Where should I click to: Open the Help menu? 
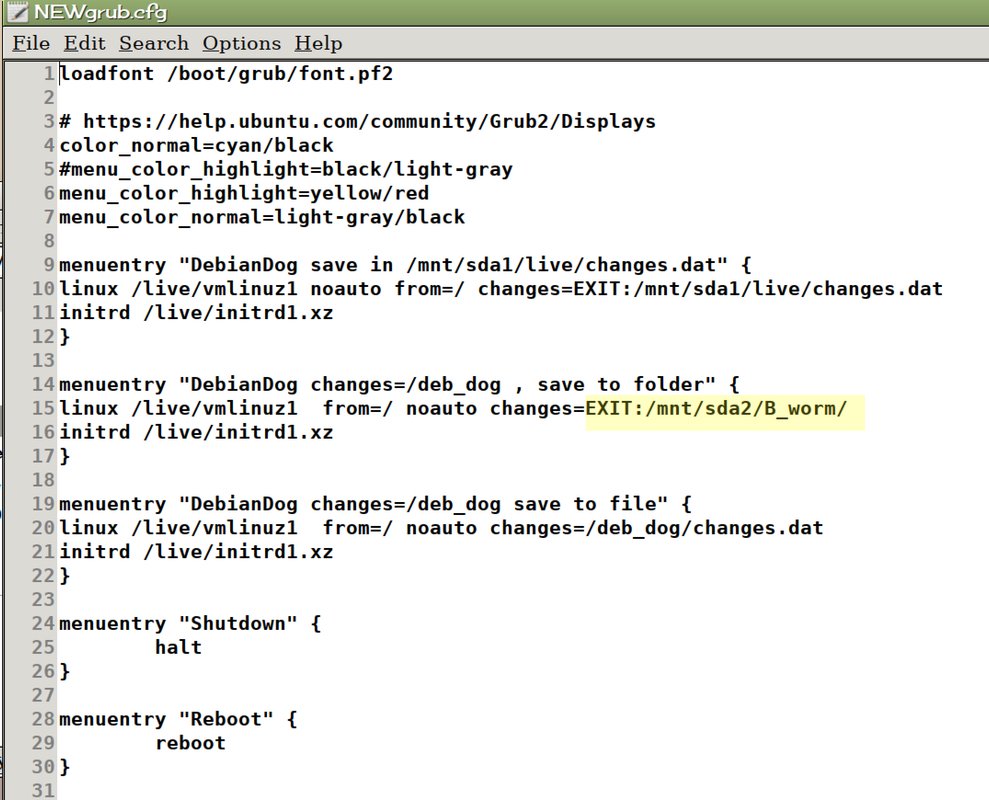coord(318,44)
